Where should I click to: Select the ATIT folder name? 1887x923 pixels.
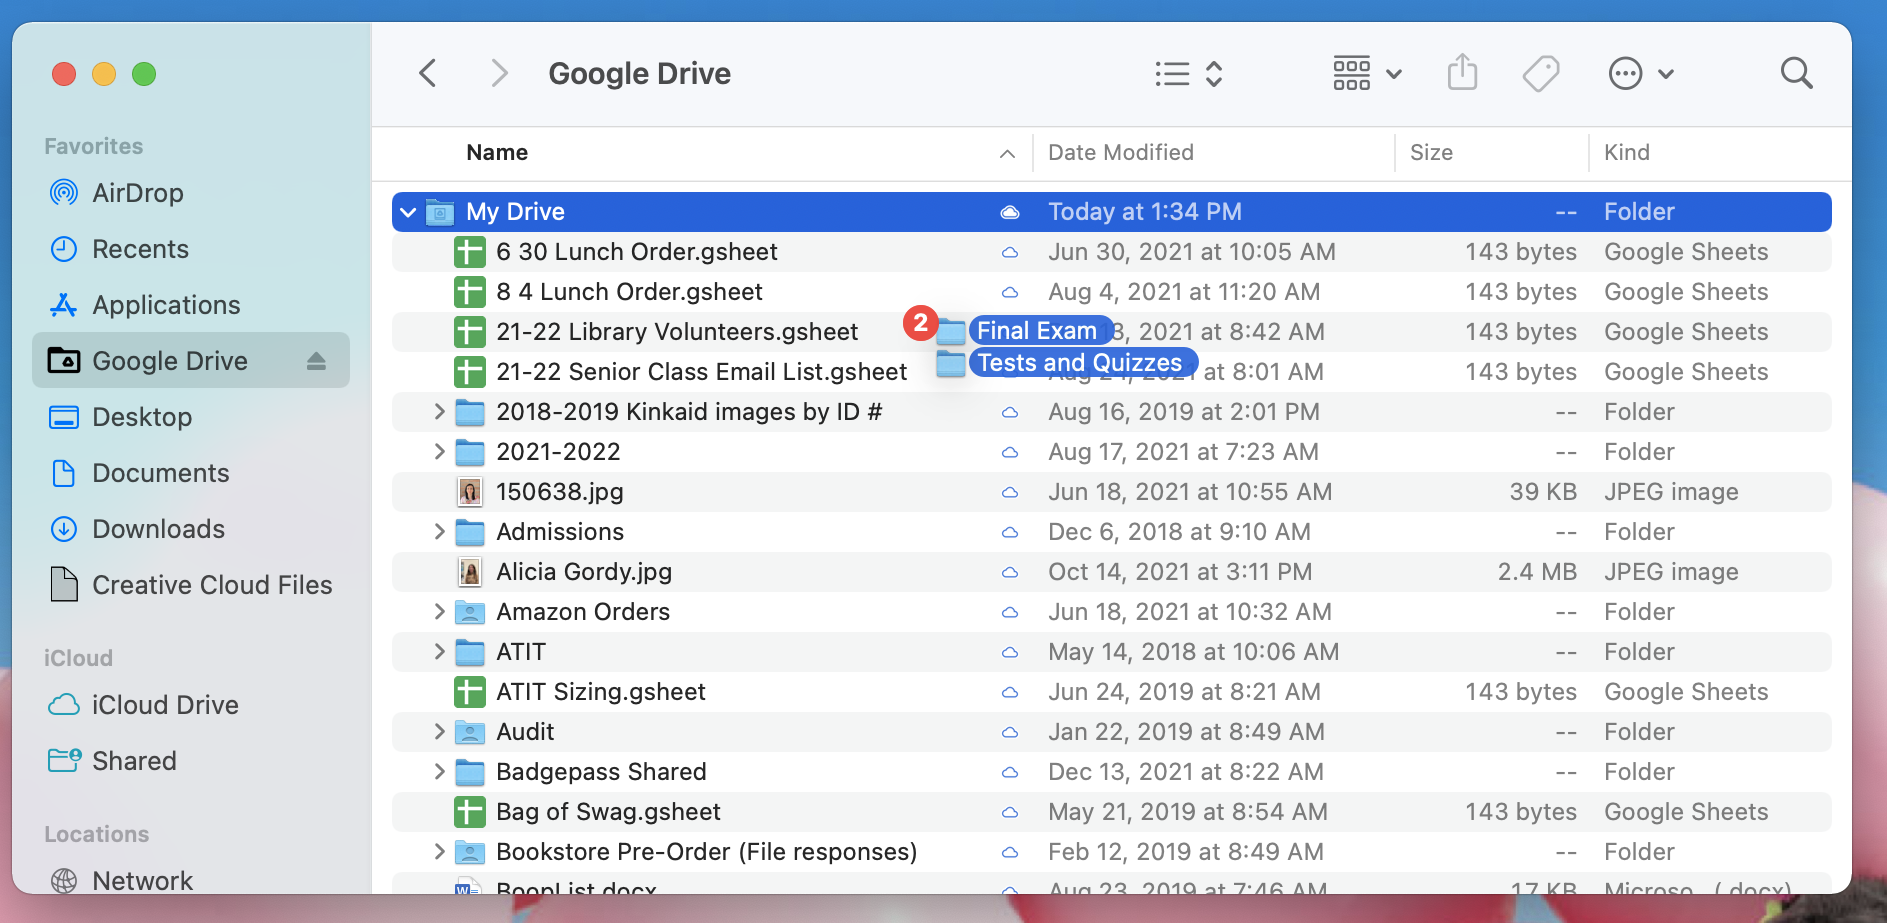pos(521,652)
